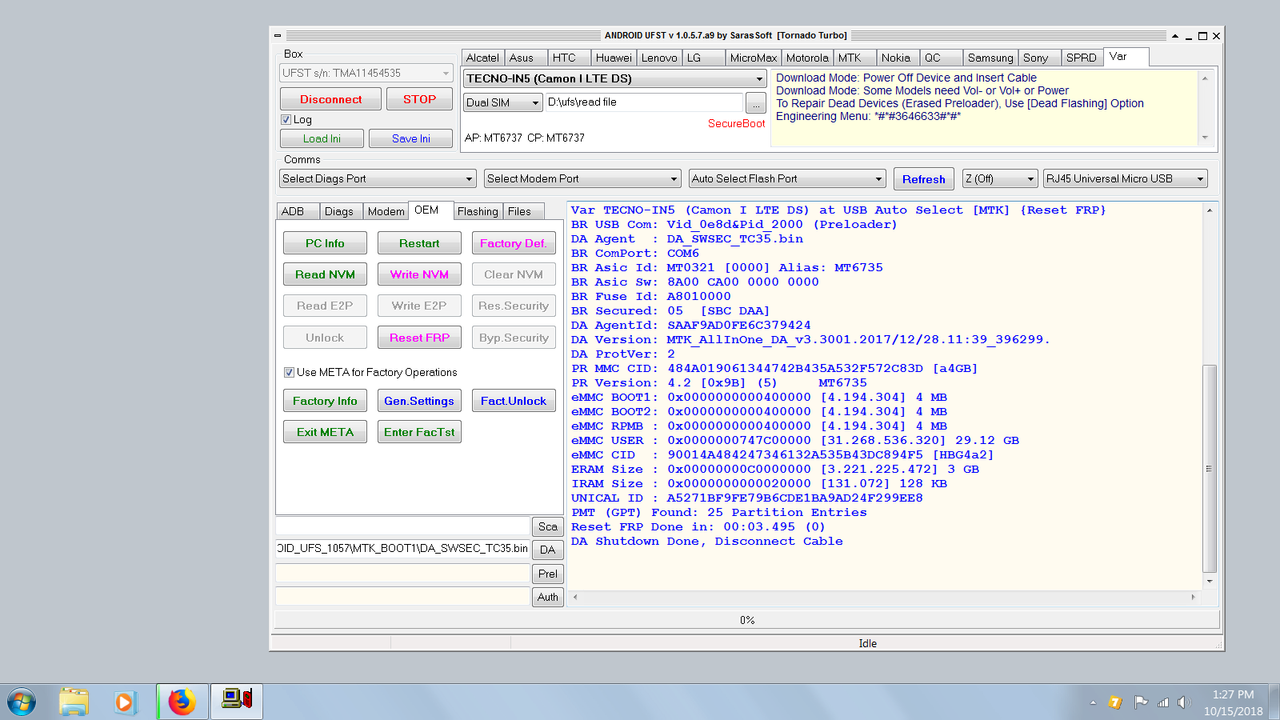1280x720 pixels.
Task: Click the Auth file button
Action: (548, 597)
